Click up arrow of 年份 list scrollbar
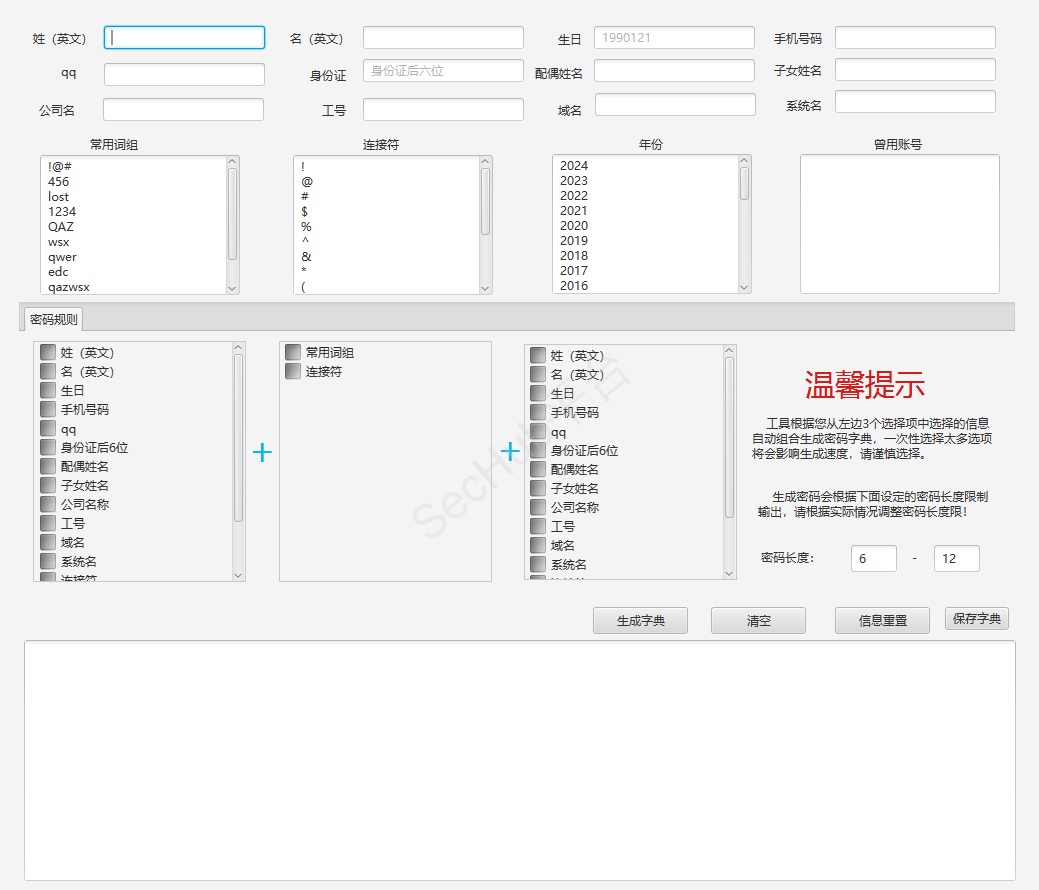Screen dimensions: 1039x890 click(744, 161)
